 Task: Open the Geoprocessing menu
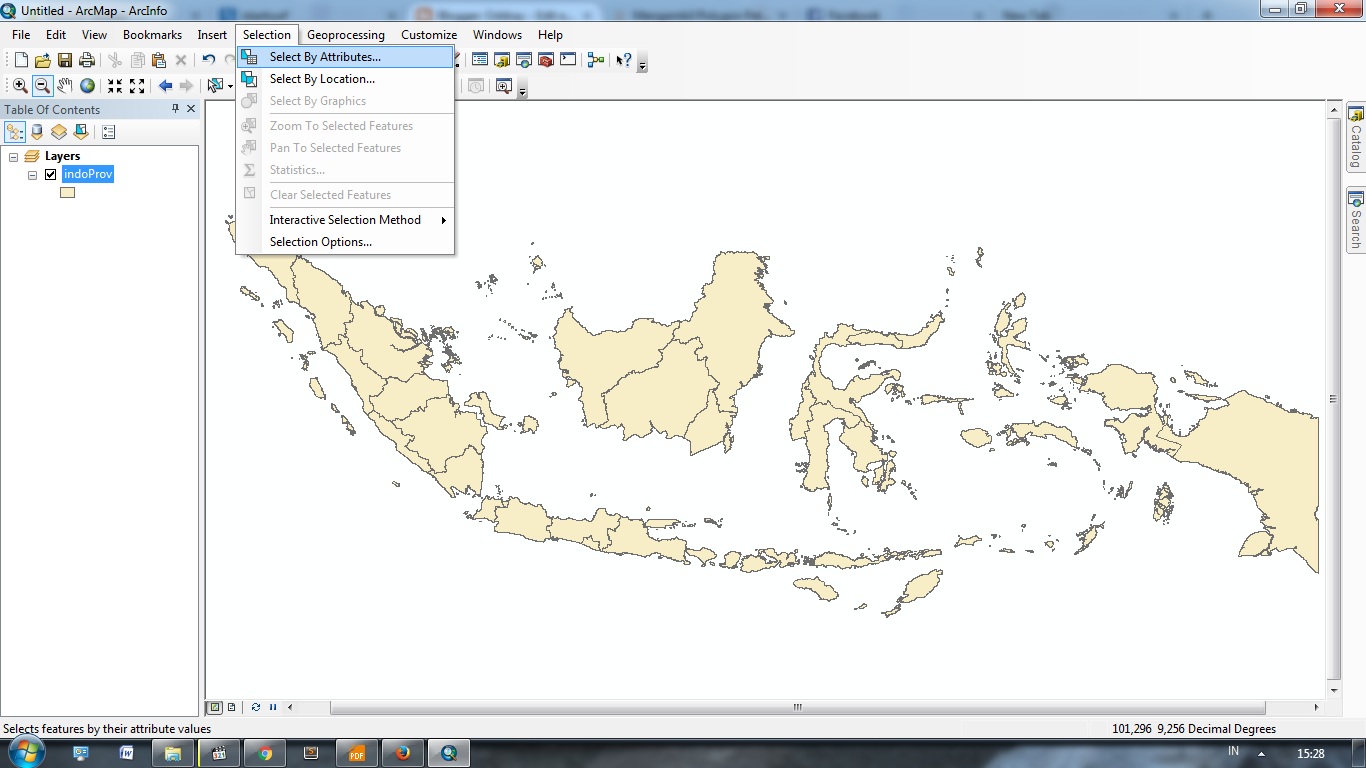pos(345,34)
